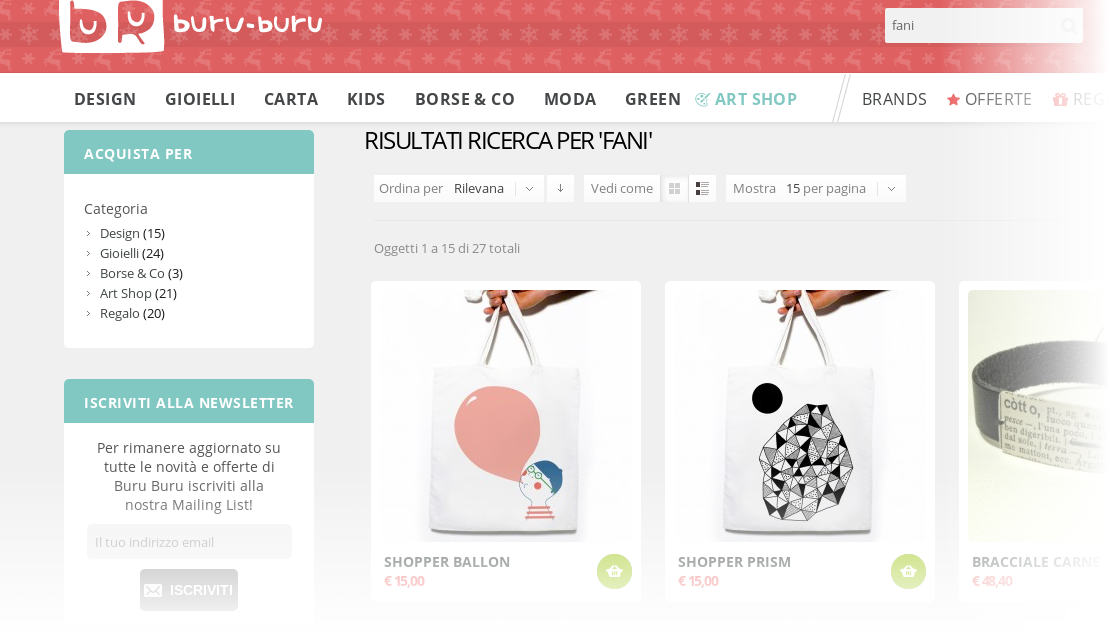Go to the Borse & Co menu
The image size is (1110, 639).
click(464, 99)
